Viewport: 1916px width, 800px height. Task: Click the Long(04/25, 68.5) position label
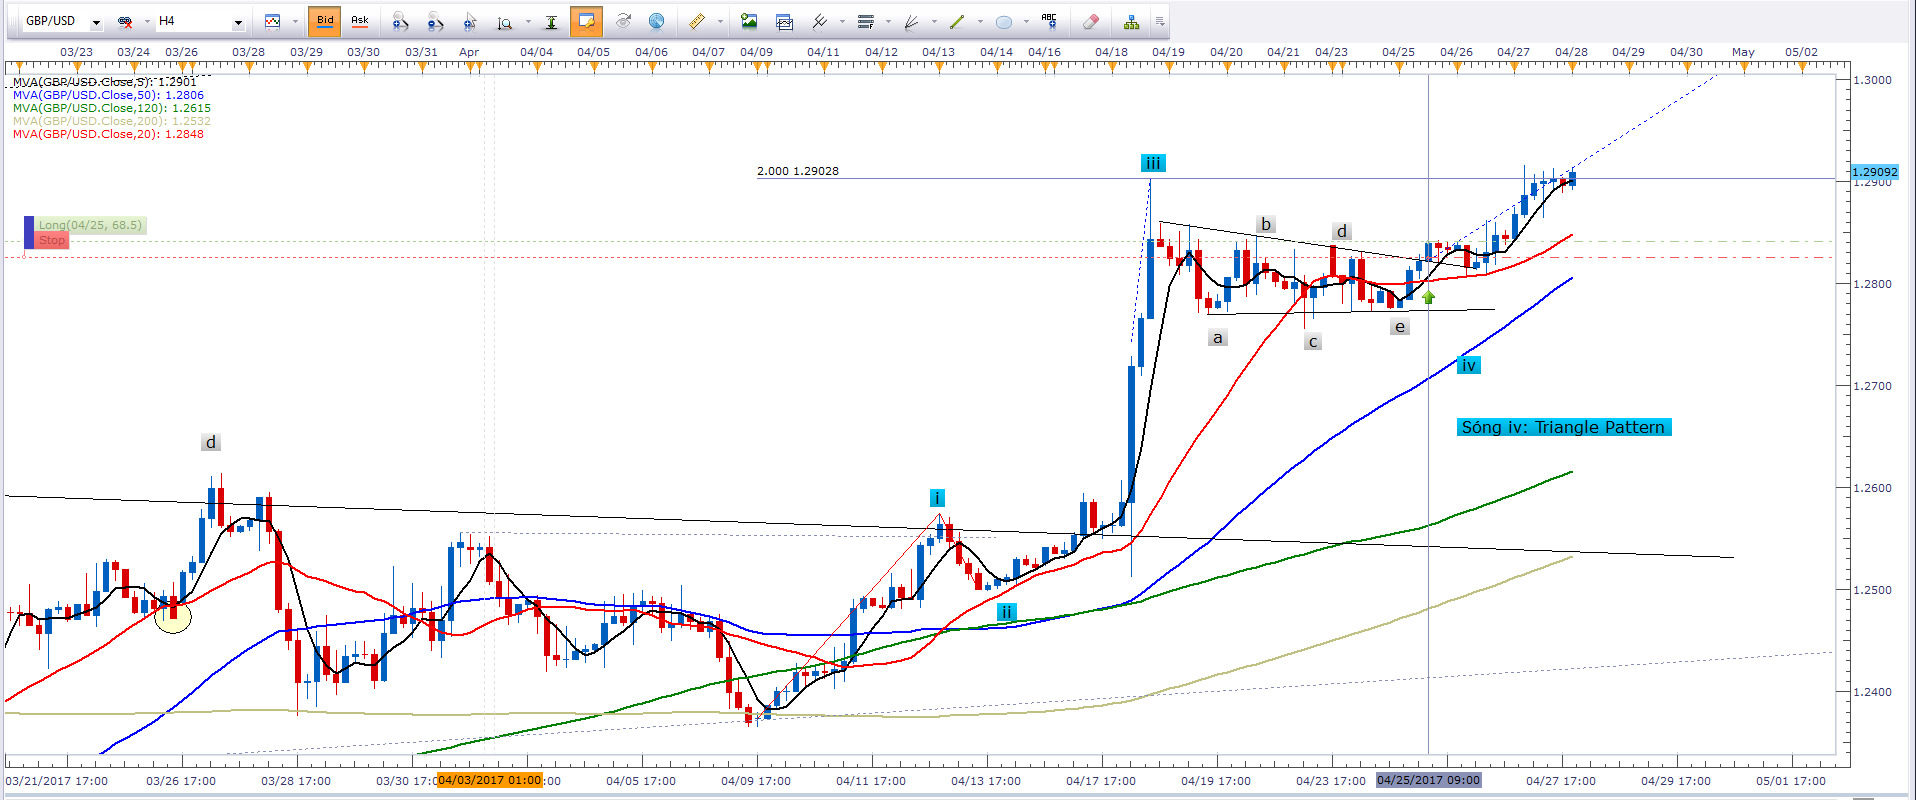click(90, 225)
